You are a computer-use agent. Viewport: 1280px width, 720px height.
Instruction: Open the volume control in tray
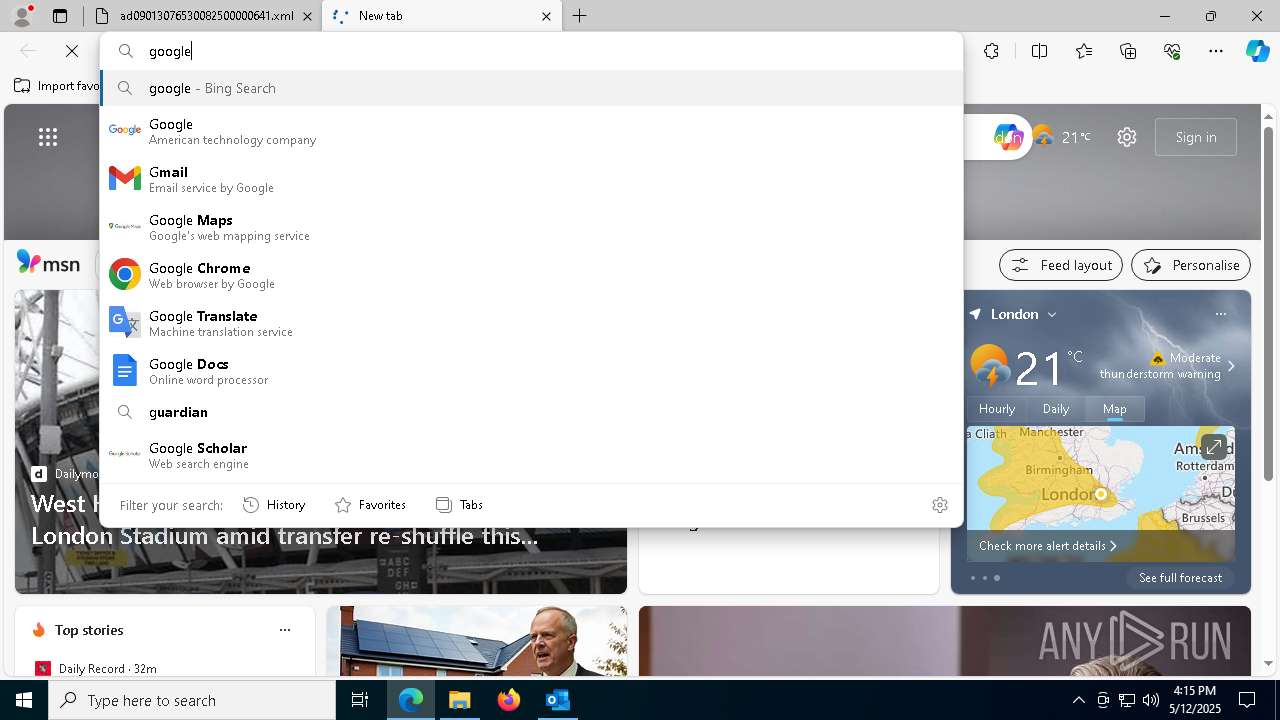pyautogui.click(x=1150, y=700)
